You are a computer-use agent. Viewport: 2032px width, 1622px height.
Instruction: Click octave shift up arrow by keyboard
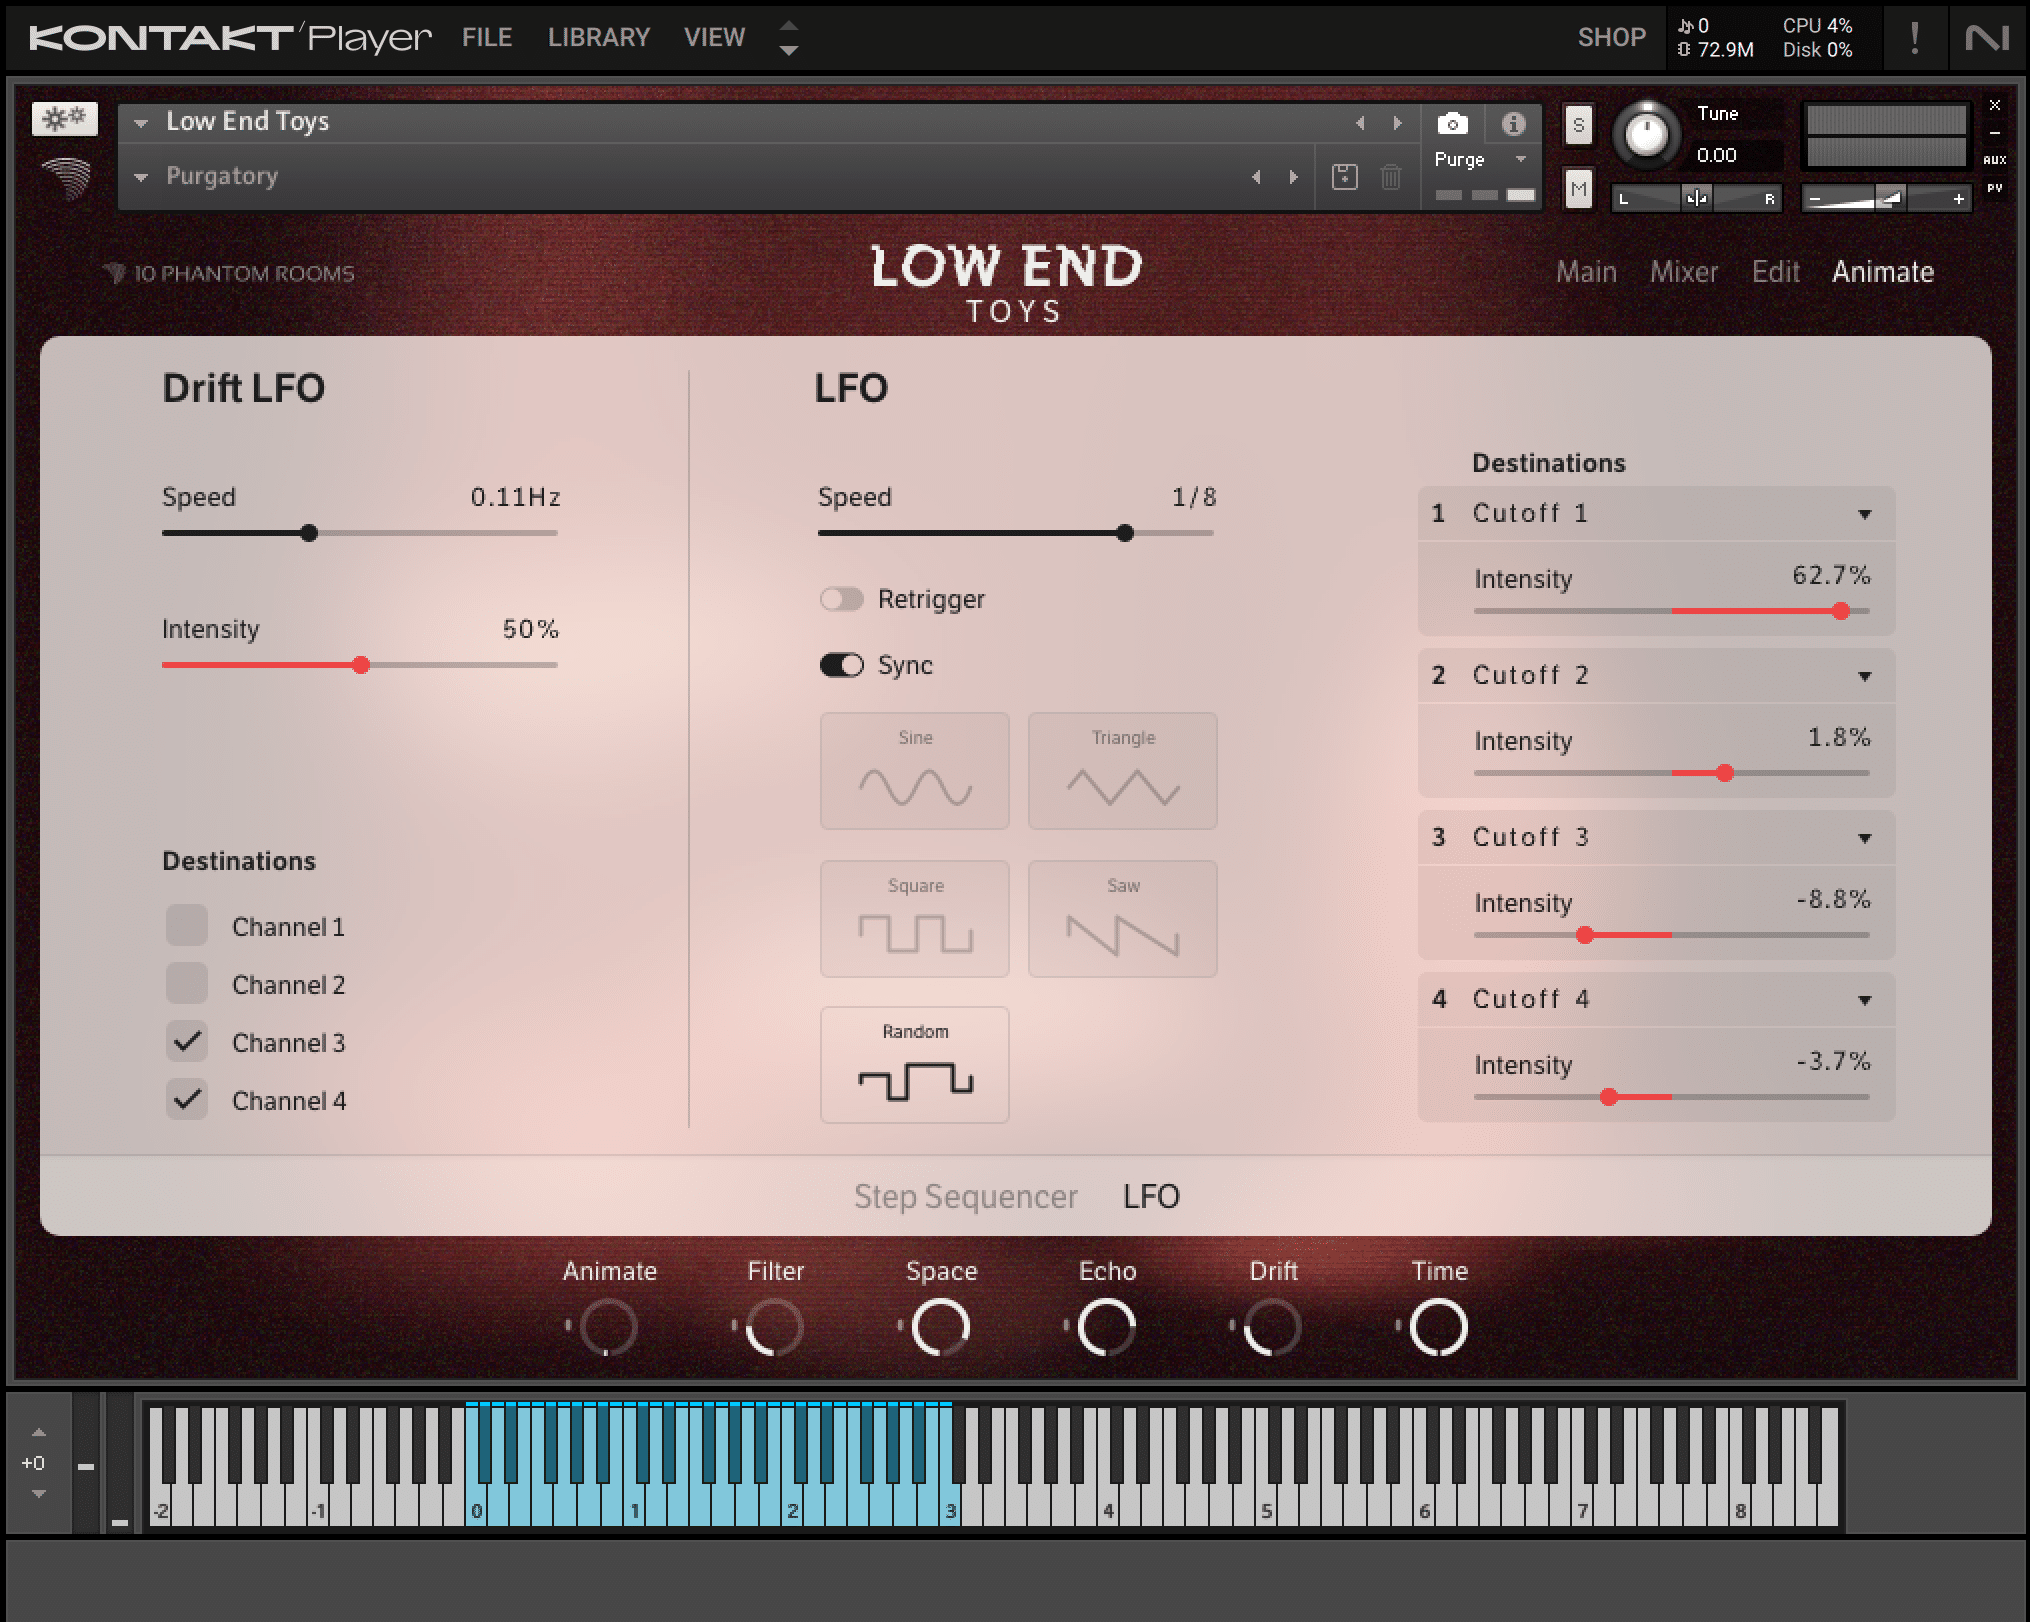click(38, 1432)
